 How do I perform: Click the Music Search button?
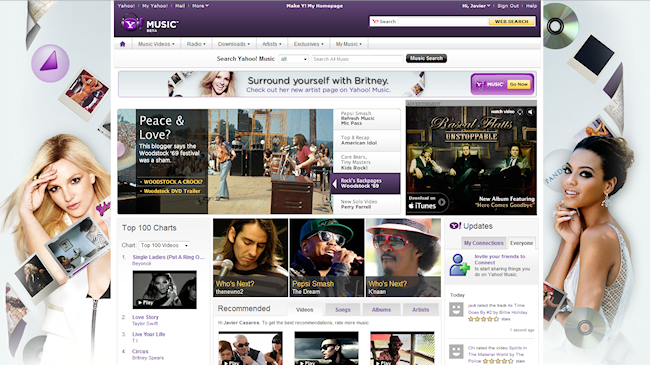426,58
